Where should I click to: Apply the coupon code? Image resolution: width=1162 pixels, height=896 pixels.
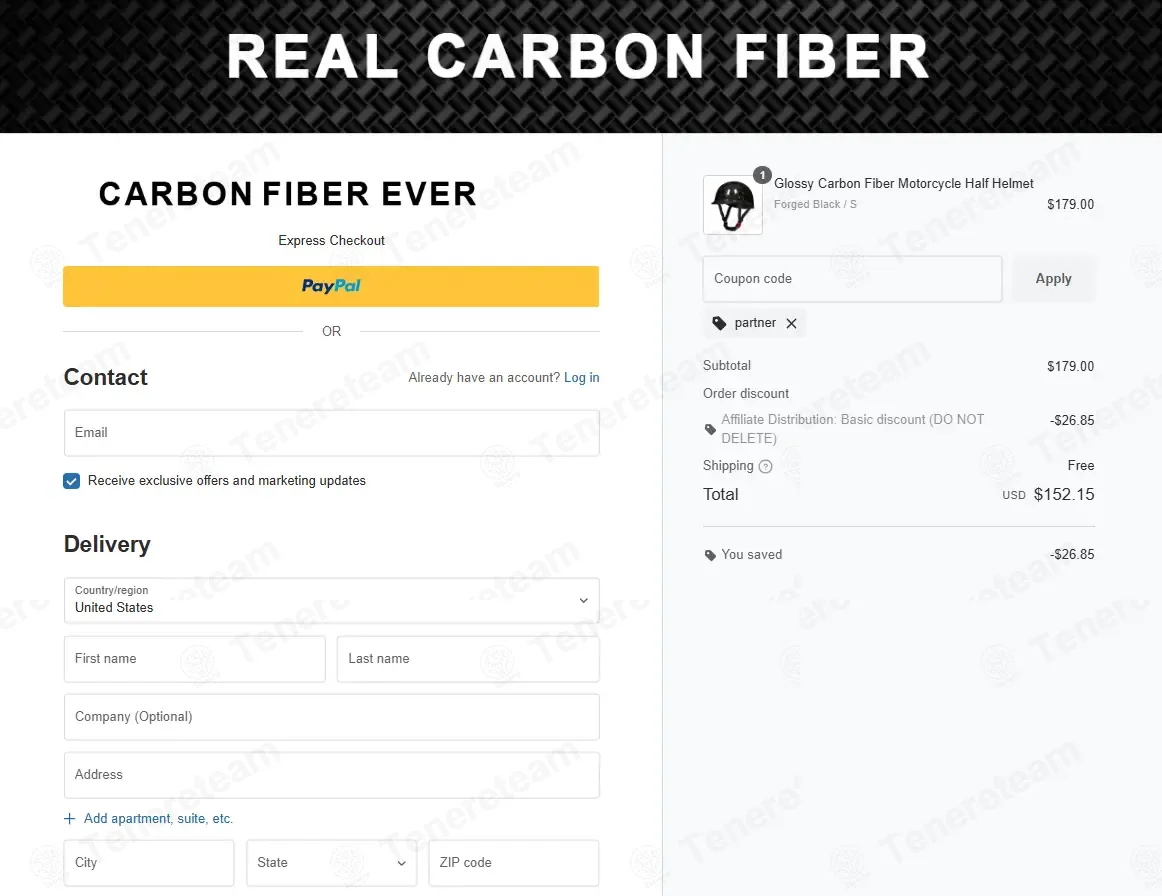tap(1053, 279)
